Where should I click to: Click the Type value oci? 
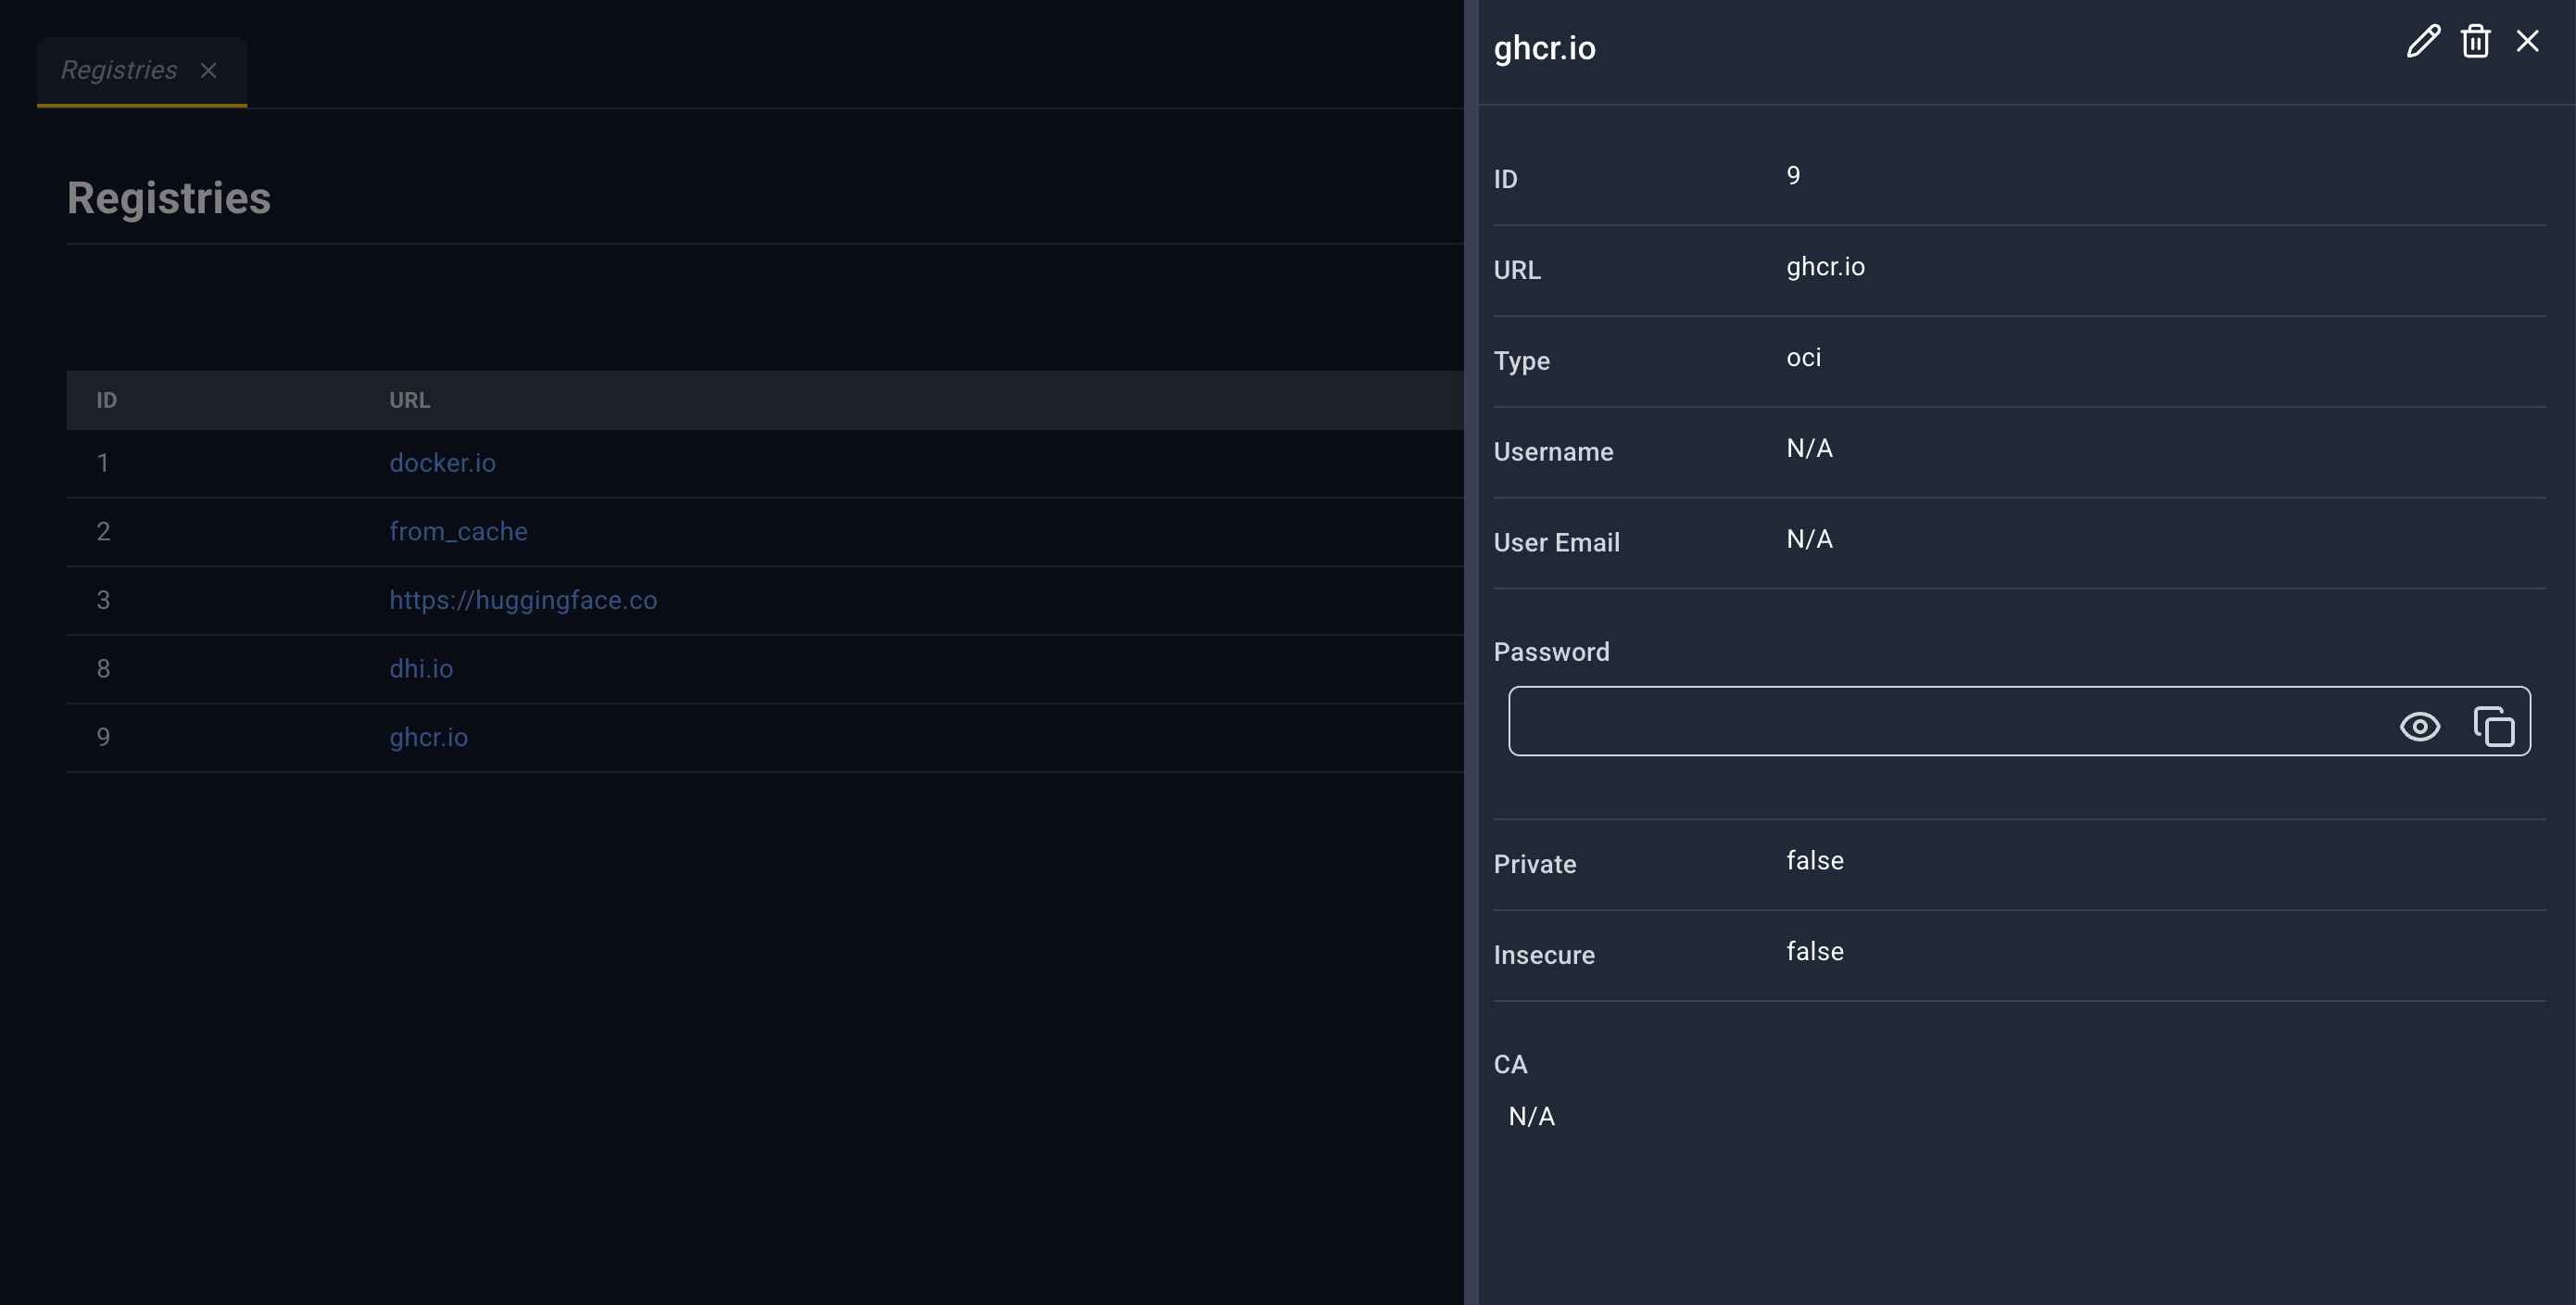point(1803,358)
